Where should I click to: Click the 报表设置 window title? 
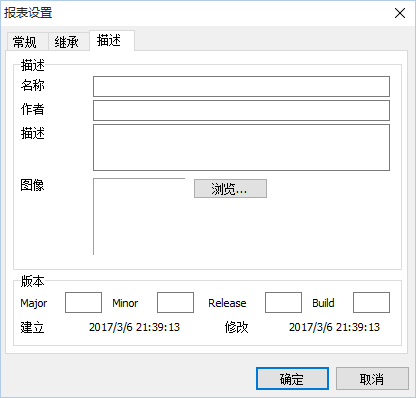tap(28, 13)
